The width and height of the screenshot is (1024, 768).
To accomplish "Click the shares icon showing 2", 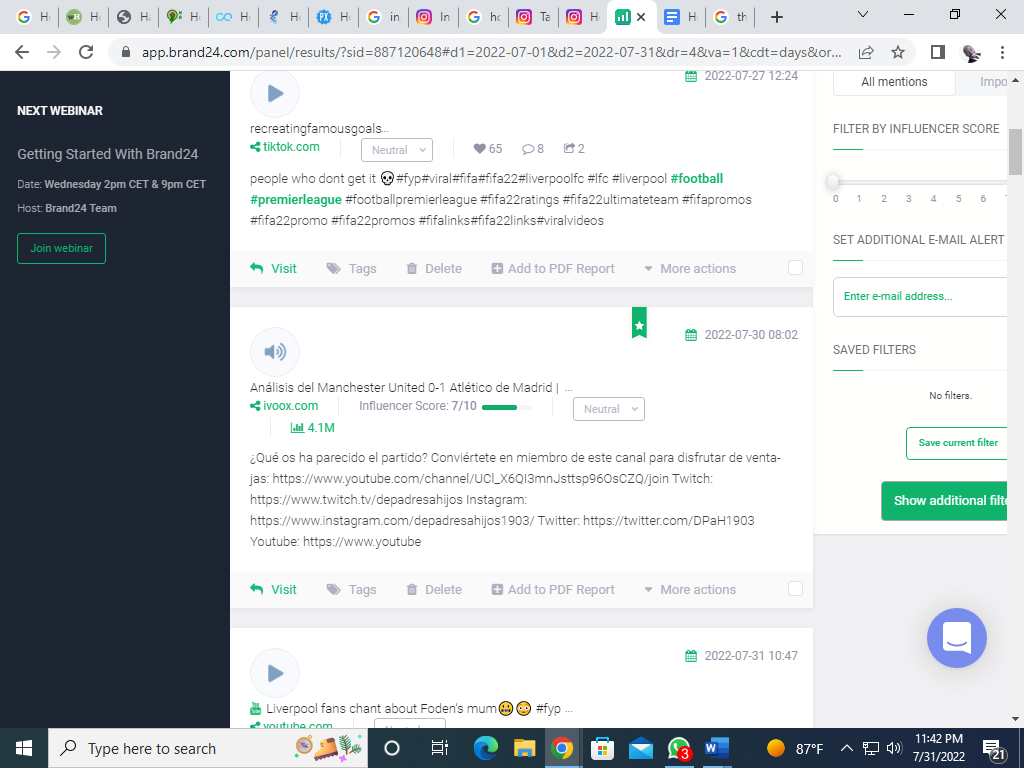I will pyautogui.click(x=569, y=148).
